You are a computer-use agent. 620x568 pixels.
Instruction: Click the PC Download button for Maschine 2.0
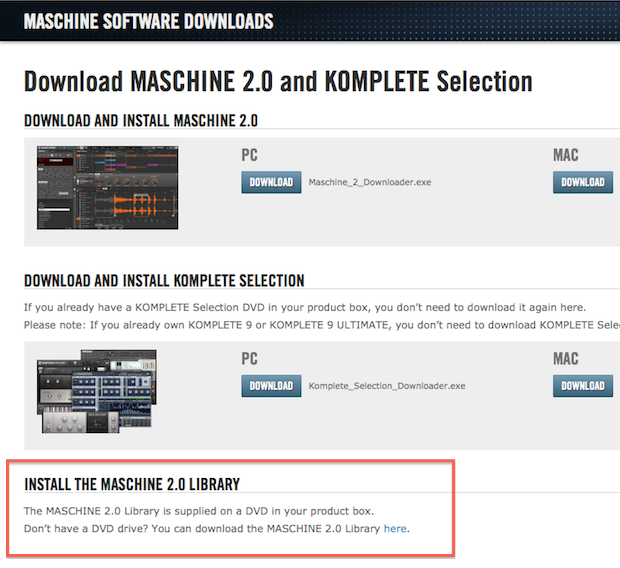[x=270, y=183]
